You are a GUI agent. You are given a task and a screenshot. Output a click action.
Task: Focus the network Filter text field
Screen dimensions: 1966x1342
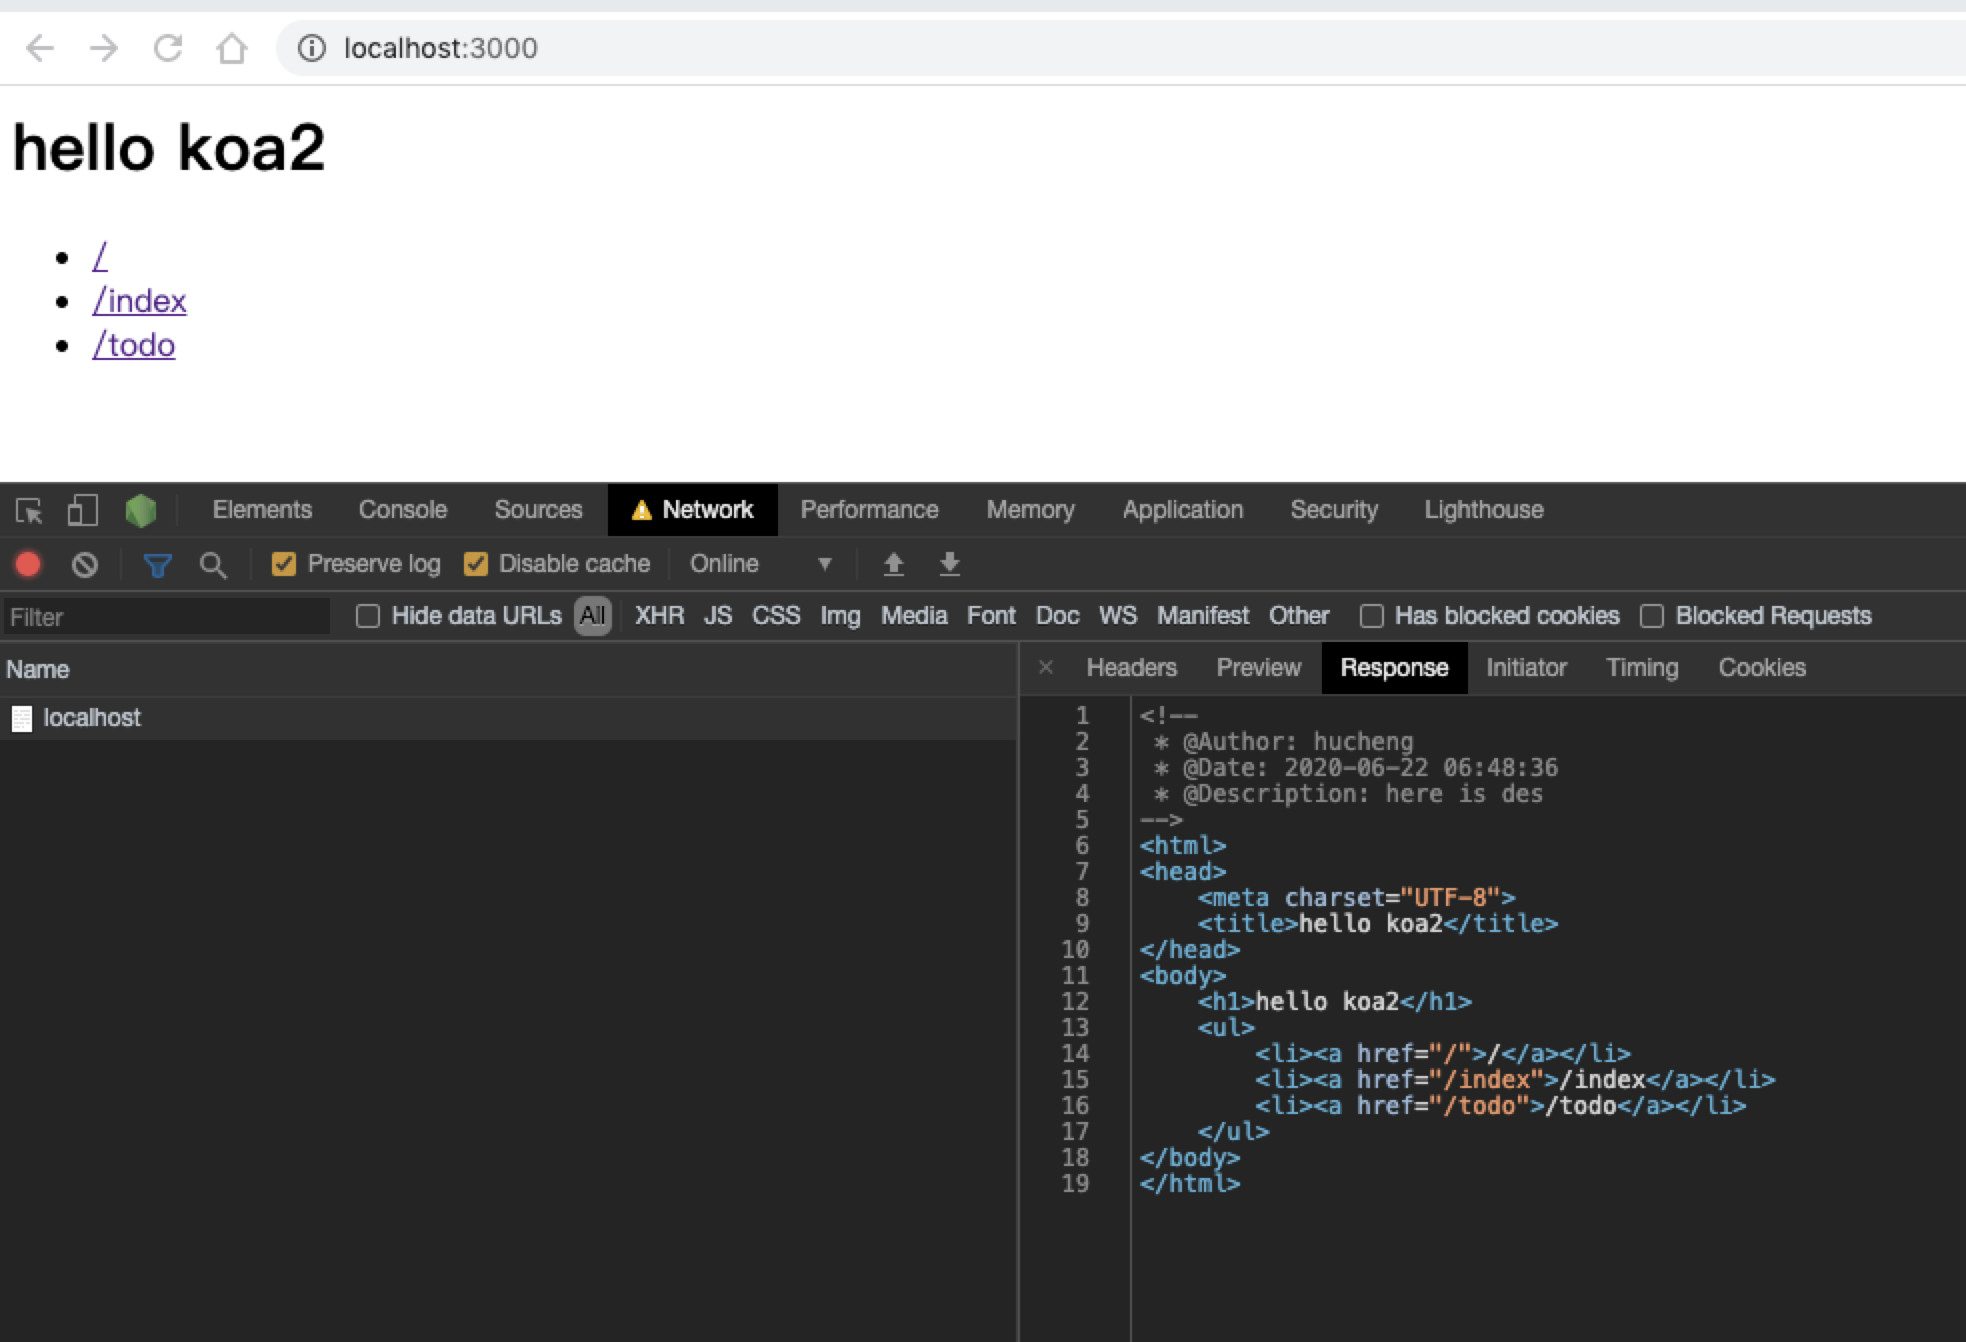(x=166, y=617)
